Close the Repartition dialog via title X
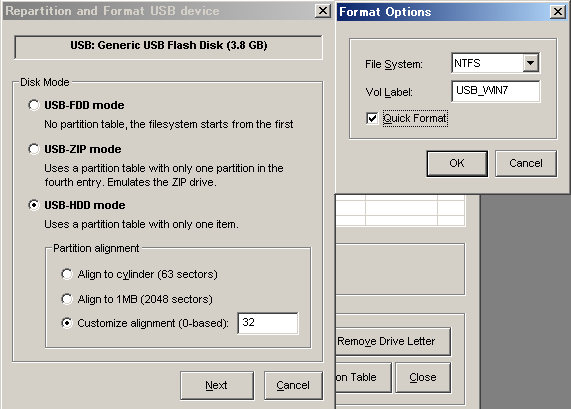The image size is (571, 409). [x=323, y=11]
